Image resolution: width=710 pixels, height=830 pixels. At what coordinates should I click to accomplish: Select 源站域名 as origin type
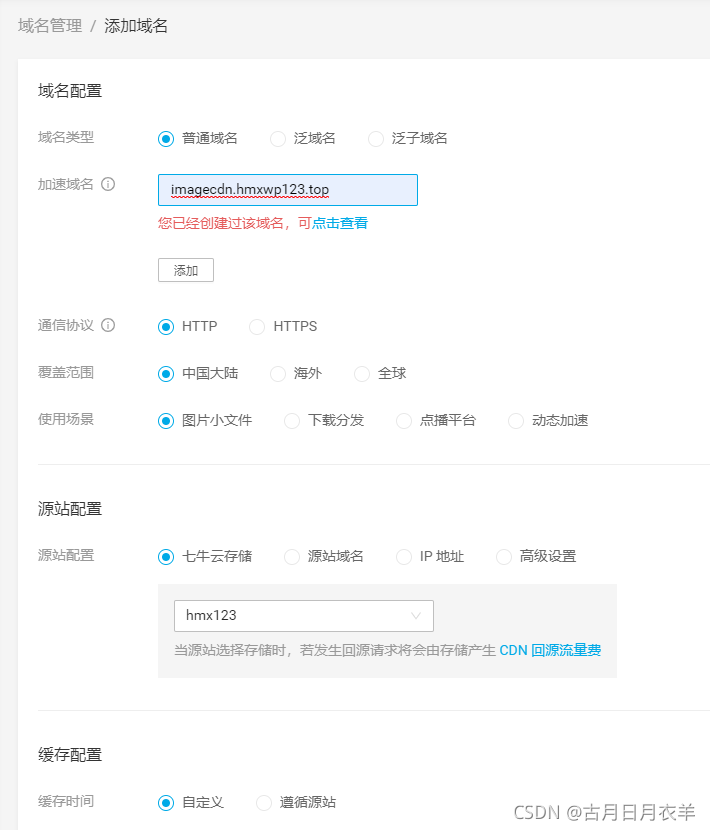tap(291, 556)
